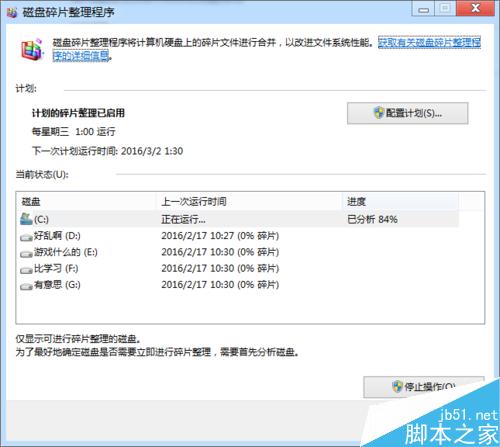Minimize the Disk Defragmenter window

click(x=423, y=9)
